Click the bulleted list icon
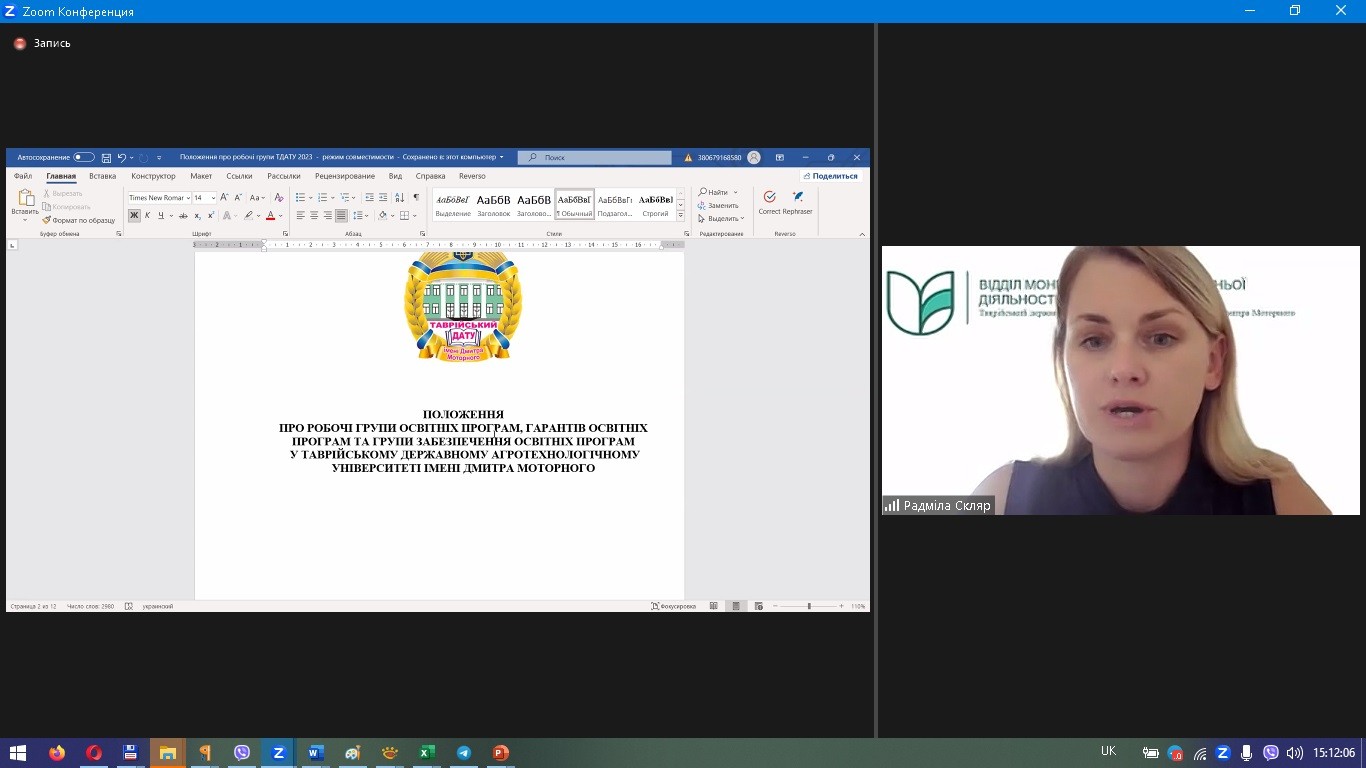The image size is (1366, 768). point(300,197)
